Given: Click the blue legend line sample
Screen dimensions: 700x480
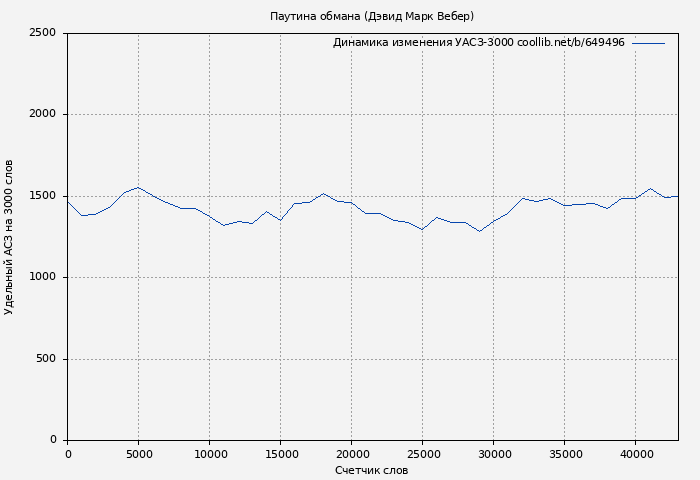Looking at the screenshot, I should tap(648, 43).
